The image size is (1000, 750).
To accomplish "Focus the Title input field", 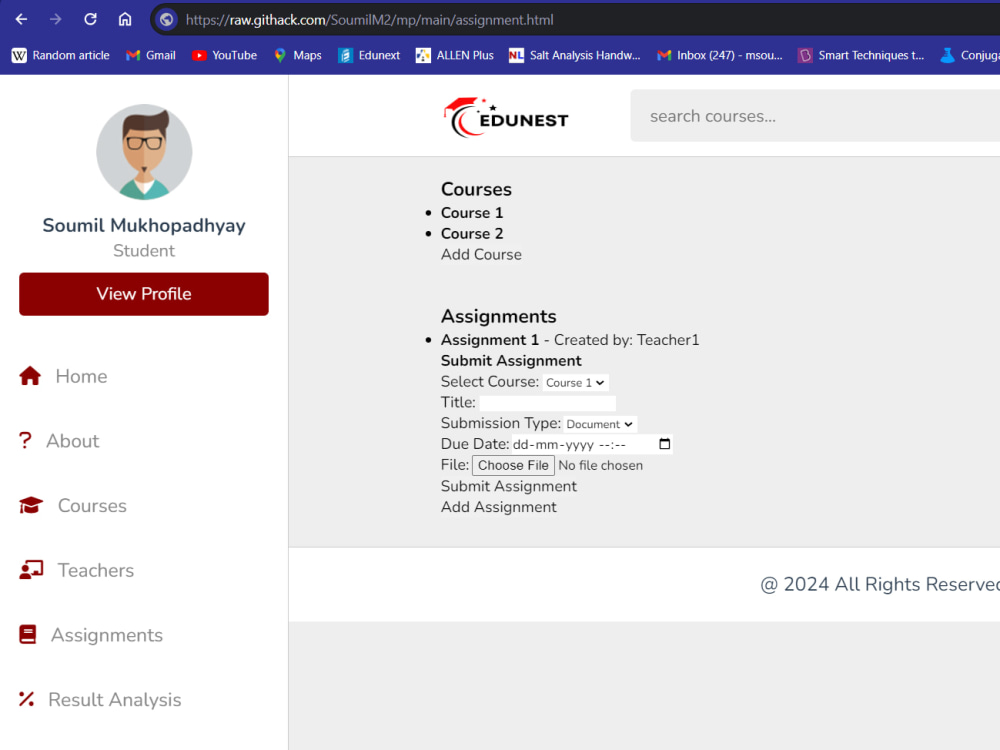I will coord(548,403).
